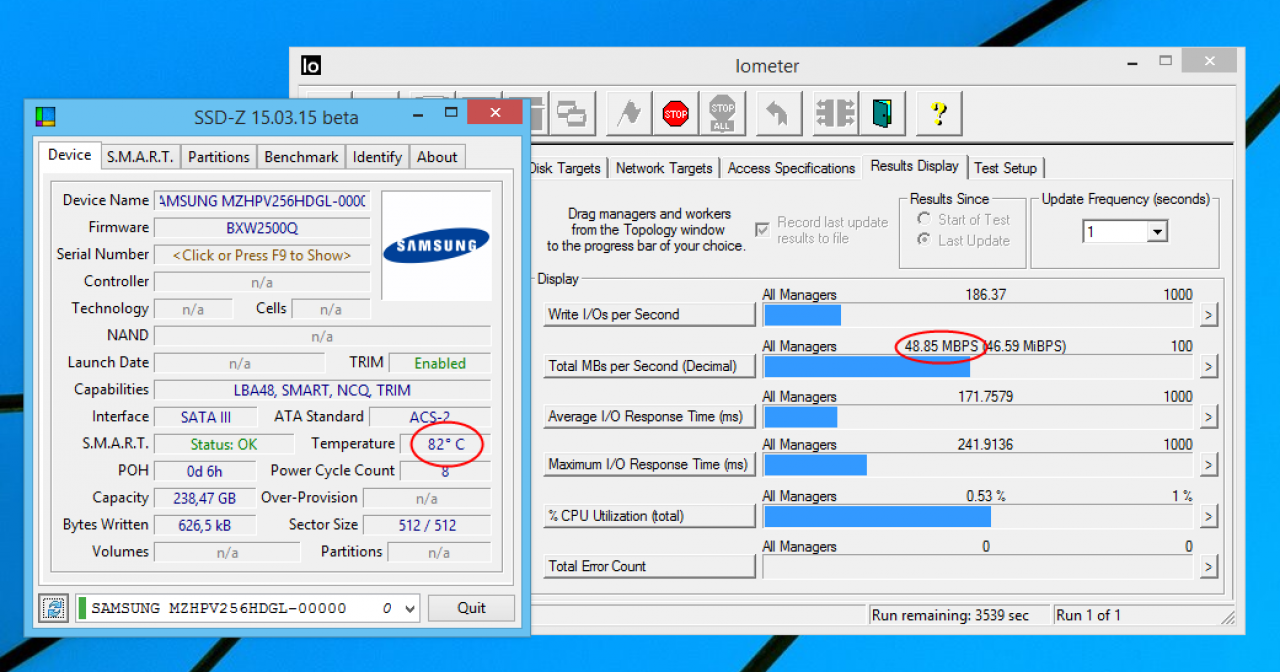Open the Update Frequency seconds dropdown
This screenshot has height=672, width=1280.
(1157, 232)
